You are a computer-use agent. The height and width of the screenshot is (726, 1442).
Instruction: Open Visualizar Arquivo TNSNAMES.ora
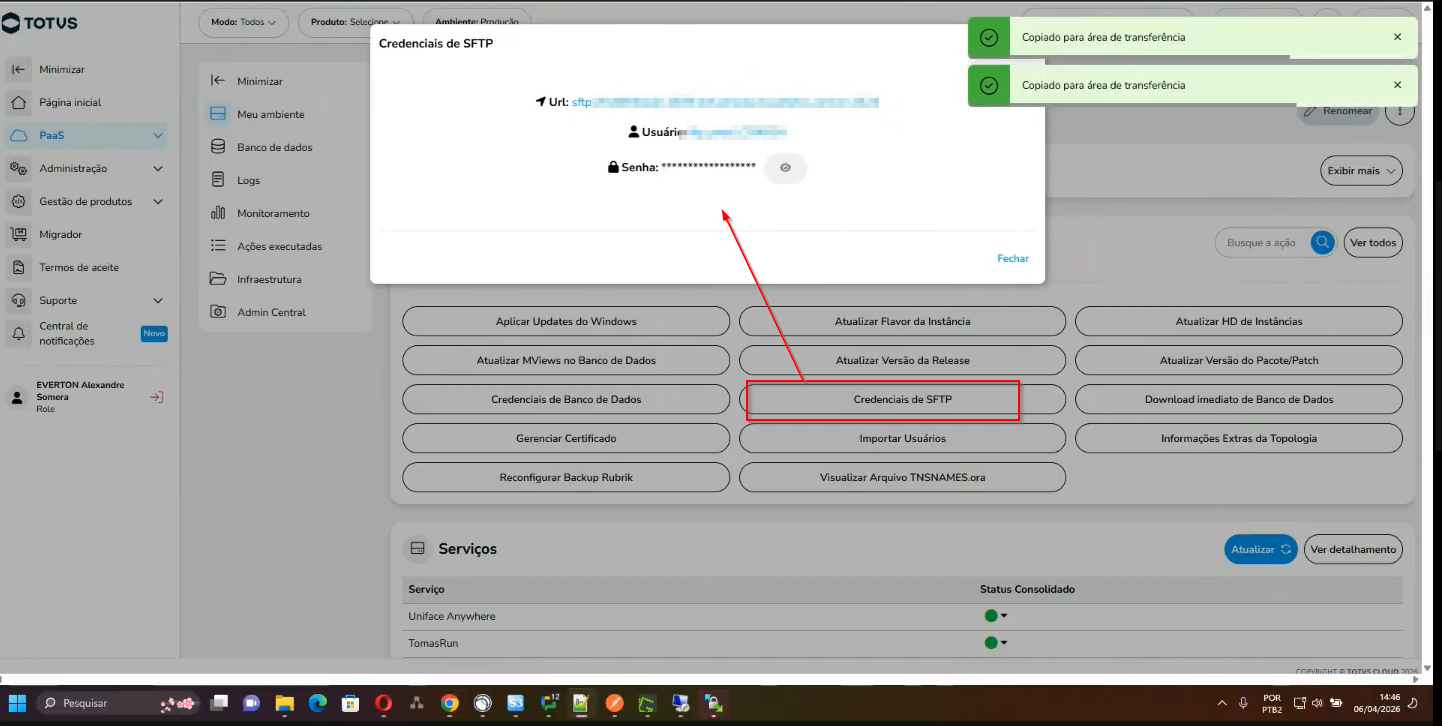click(902, 477)
